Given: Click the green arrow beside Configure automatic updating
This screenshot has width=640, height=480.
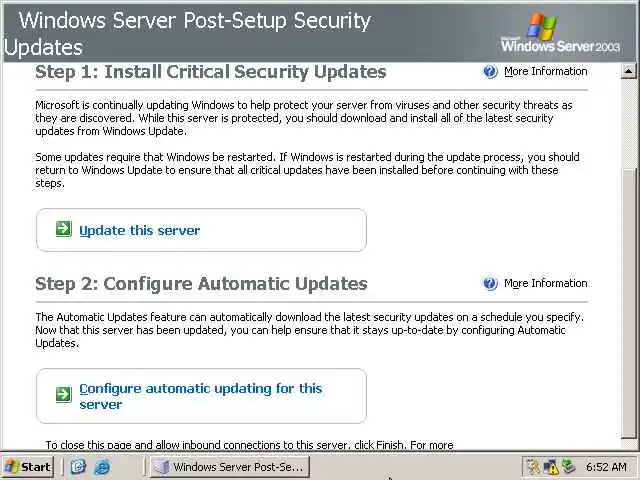Looking at the screenshot, I should tap(63, 394).
